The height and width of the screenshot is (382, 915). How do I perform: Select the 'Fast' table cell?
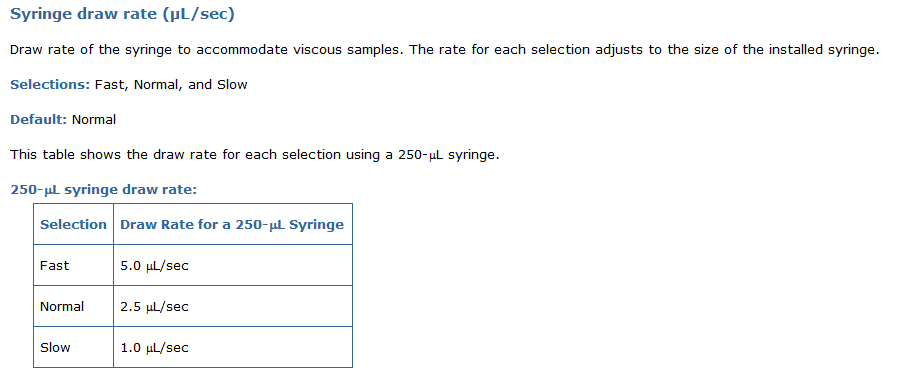[74, 265]
